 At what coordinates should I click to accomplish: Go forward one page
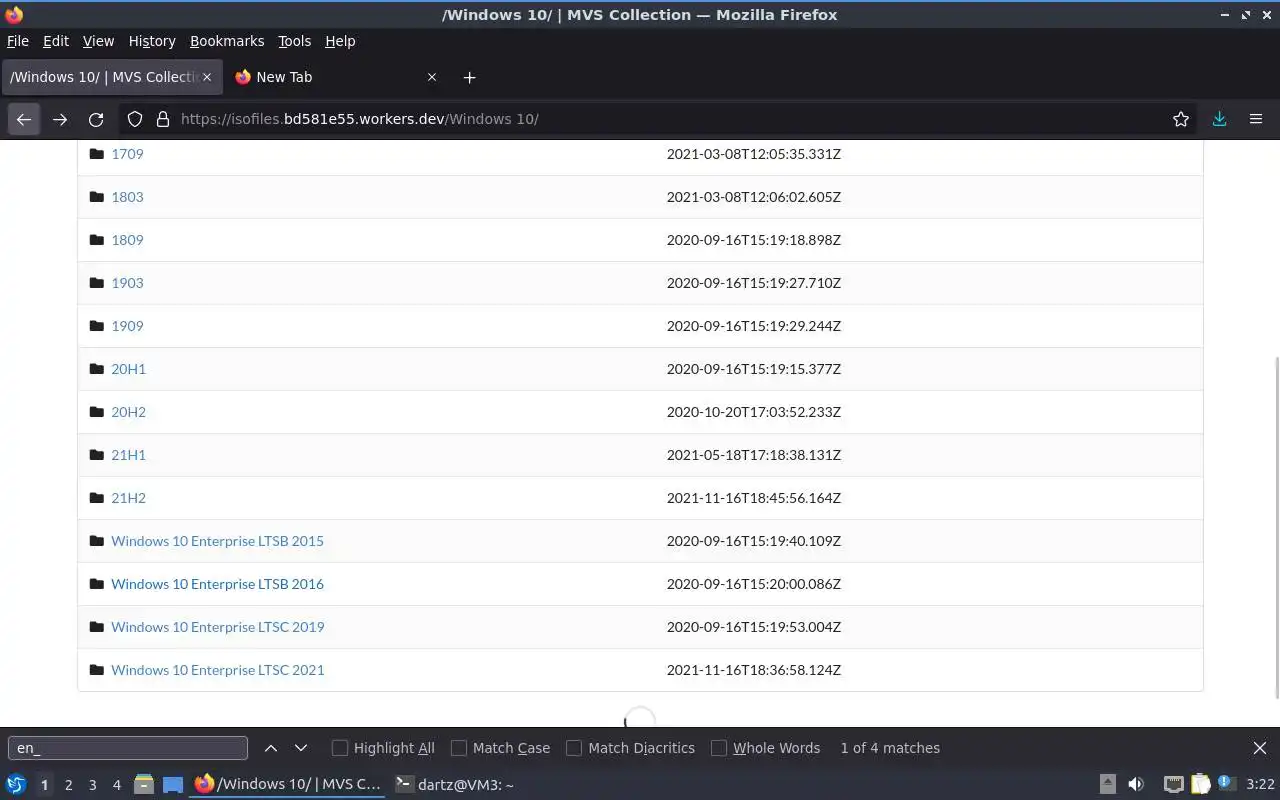[x=60, y=119]
